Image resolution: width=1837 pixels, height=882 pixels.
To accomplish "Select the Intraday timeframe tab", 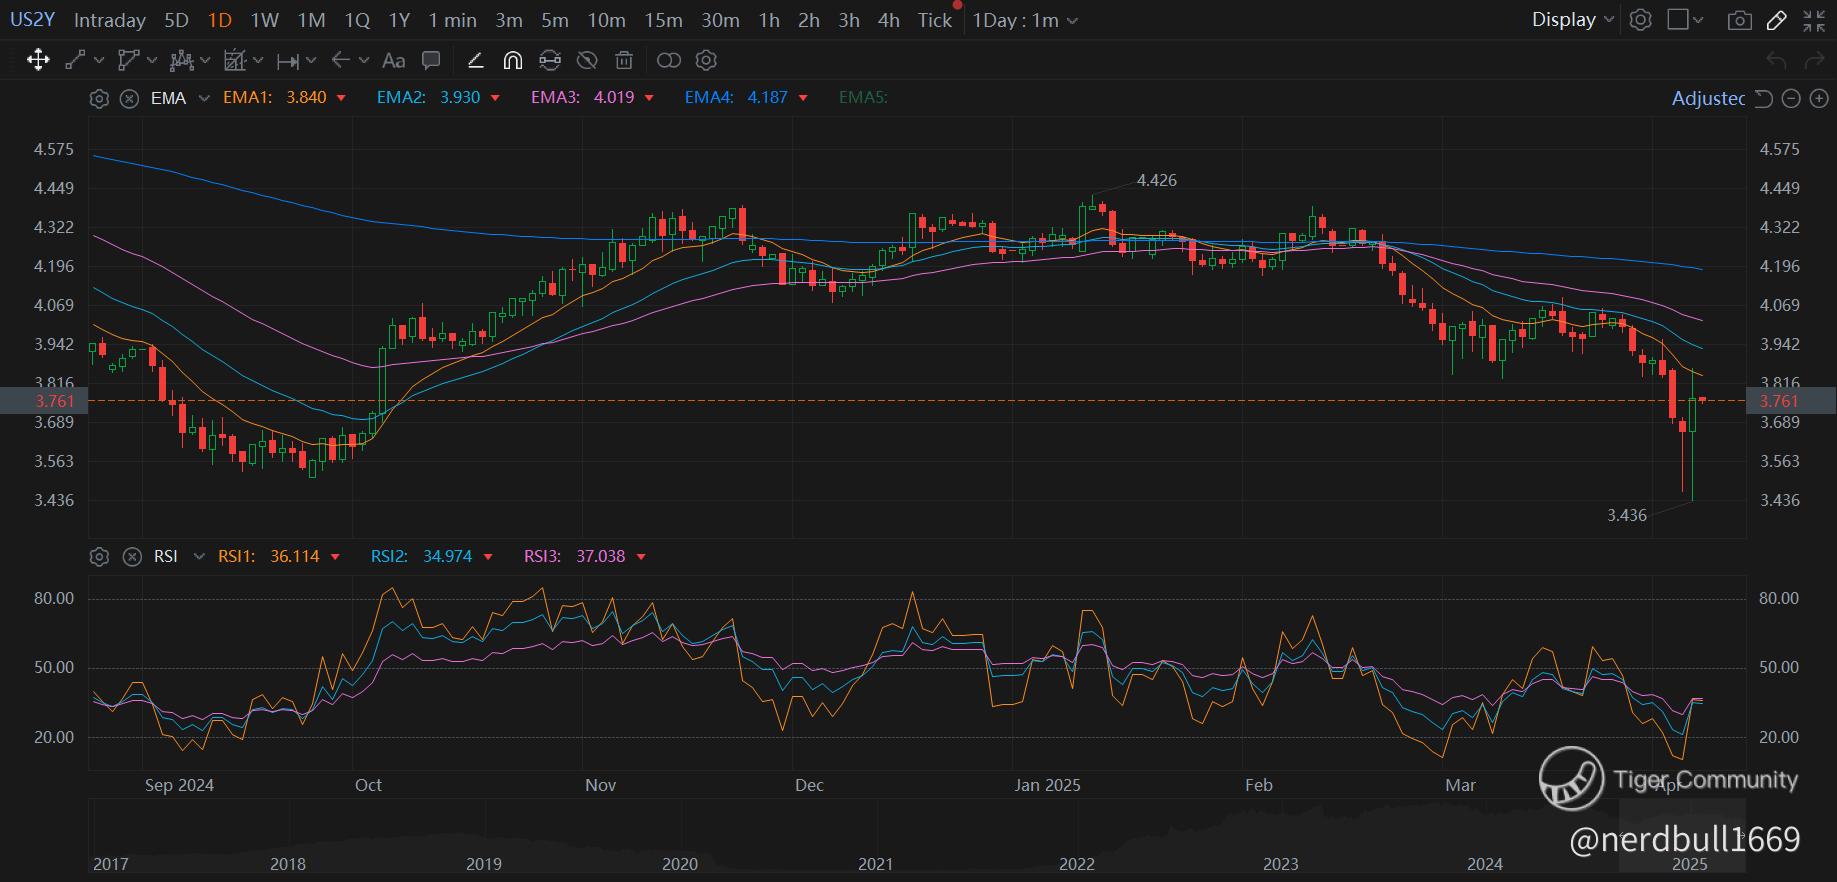I will pos(109,20).
